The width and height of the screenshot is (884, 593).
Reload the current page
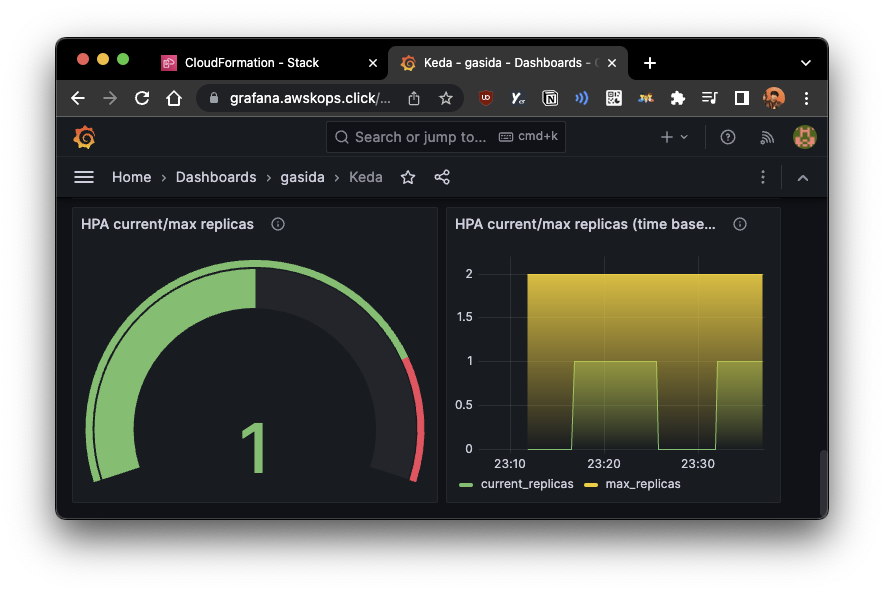[x=142, y=99]
